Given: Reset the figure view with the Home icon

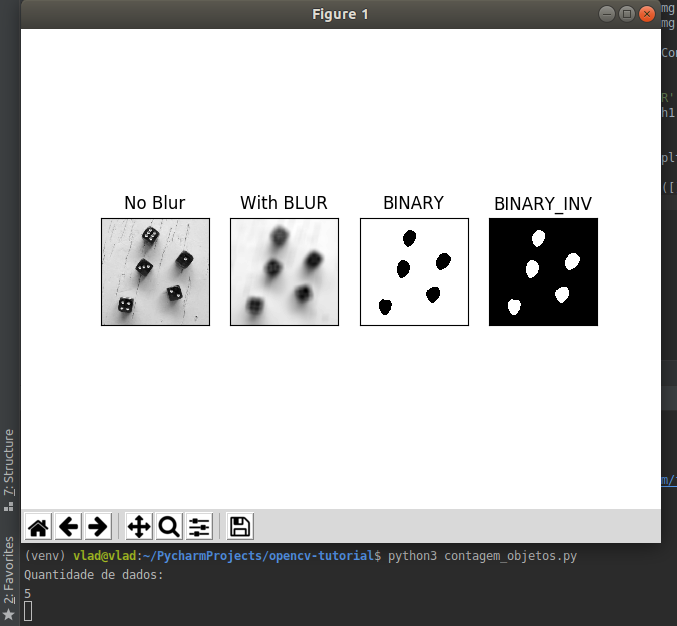Looking at the screenshot, I should [38, 527].
